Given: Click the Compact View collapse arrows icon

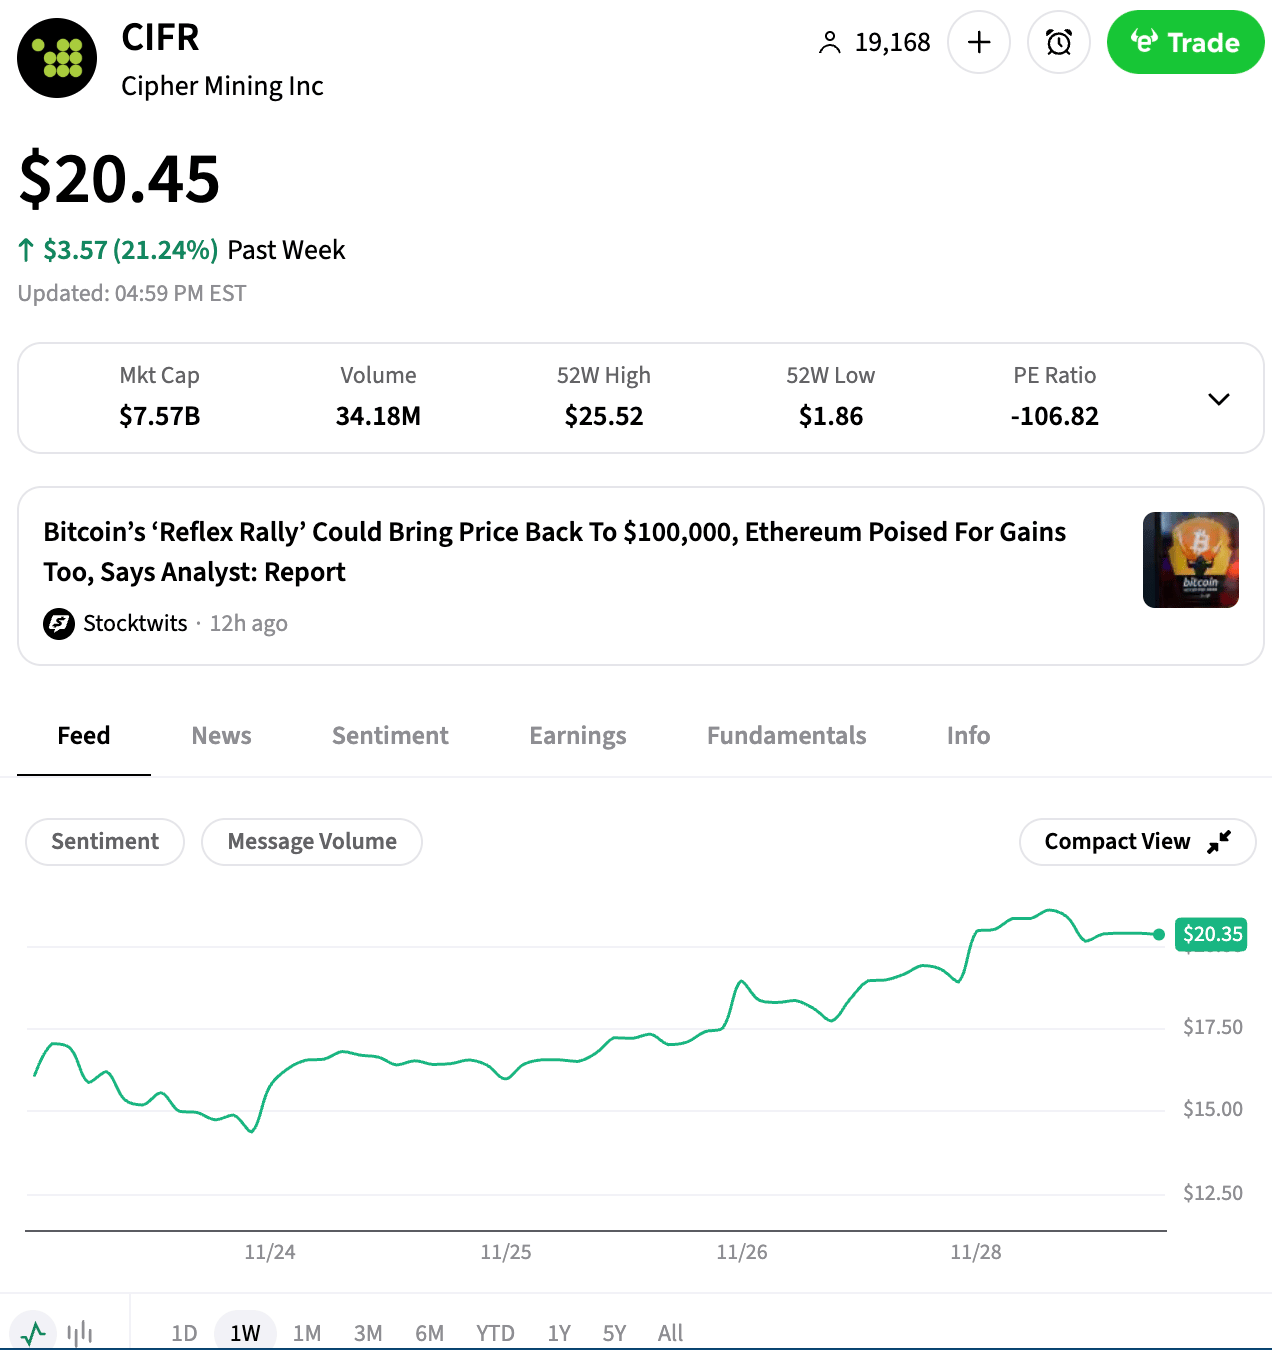Looking at the screenshot, I should click(x=1219, y=842).
